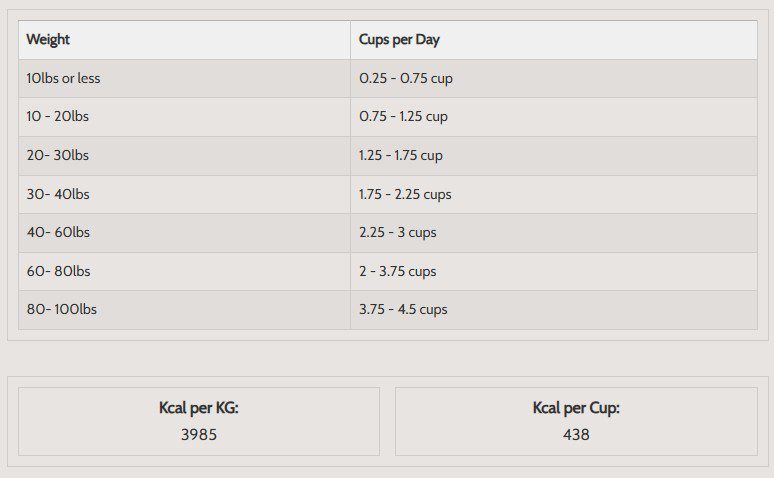Click the 3.75 - 4.5 cups cell
Viewport: 774px width, 478px height.
click(x=403, y=309)
